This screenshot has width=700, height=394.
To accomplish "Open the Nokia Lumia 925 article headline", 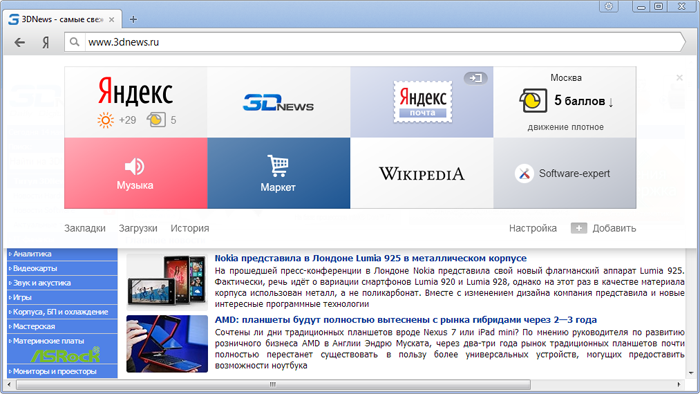I will click(371, 258).
